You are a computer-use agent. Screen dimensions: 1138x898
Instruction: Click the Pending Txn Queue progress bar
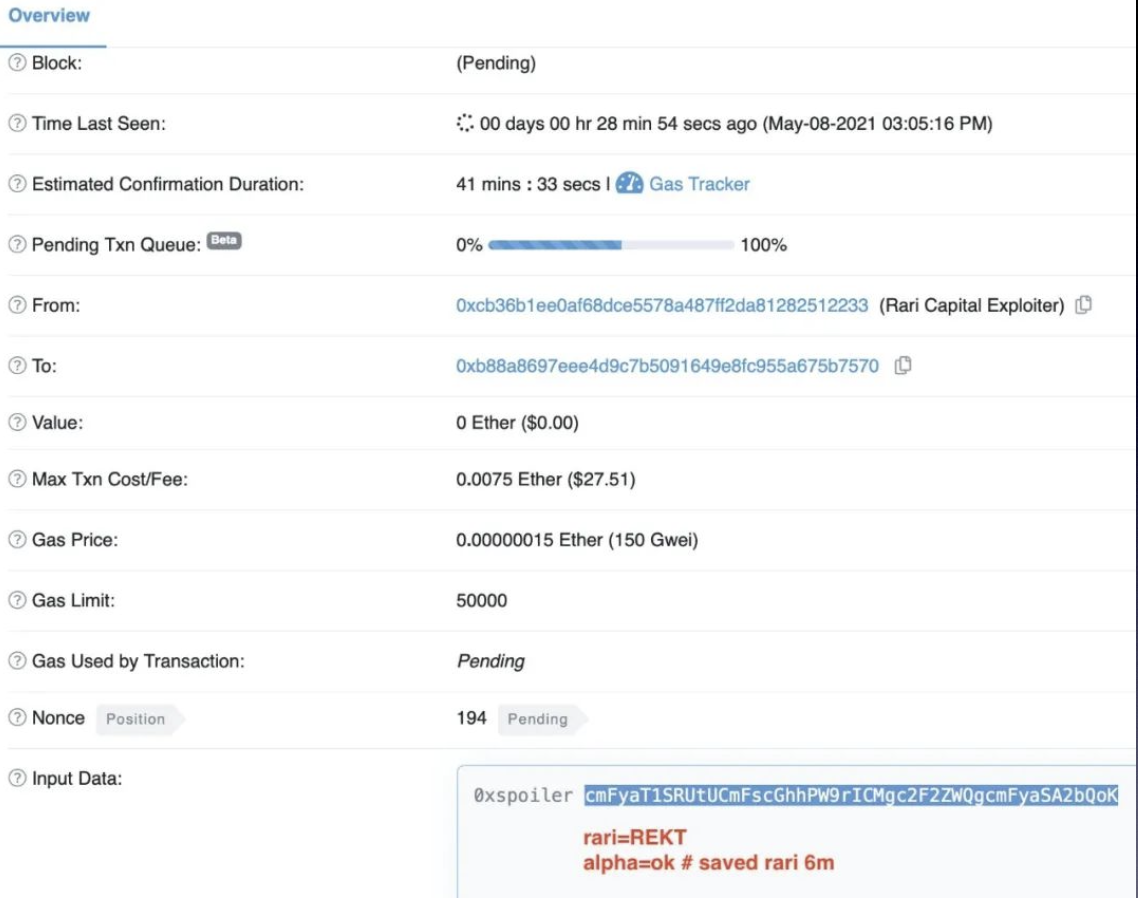611,245
